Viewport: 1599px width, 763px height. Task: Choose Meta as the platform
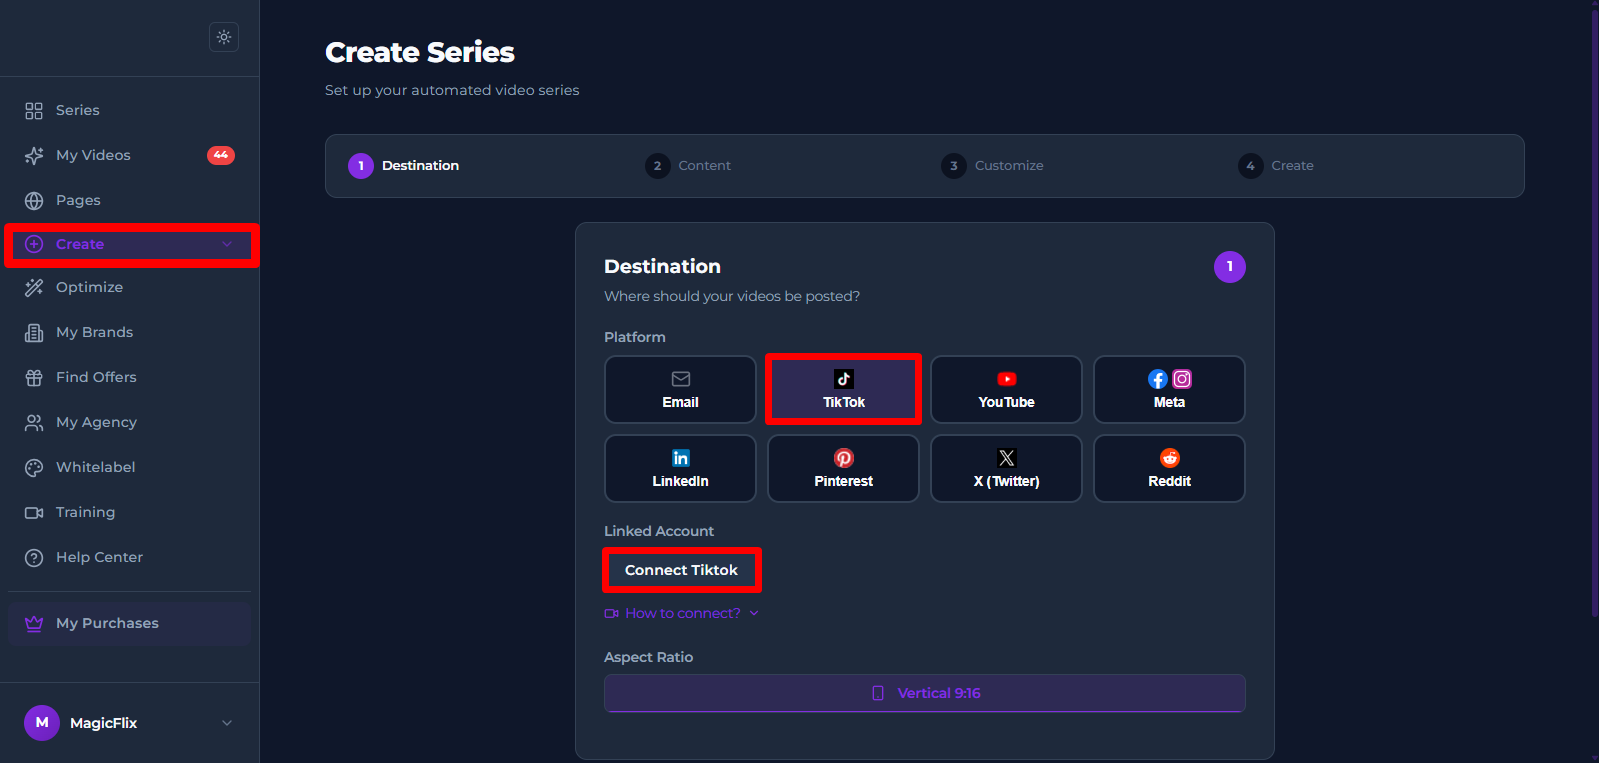click(1169, 390)
